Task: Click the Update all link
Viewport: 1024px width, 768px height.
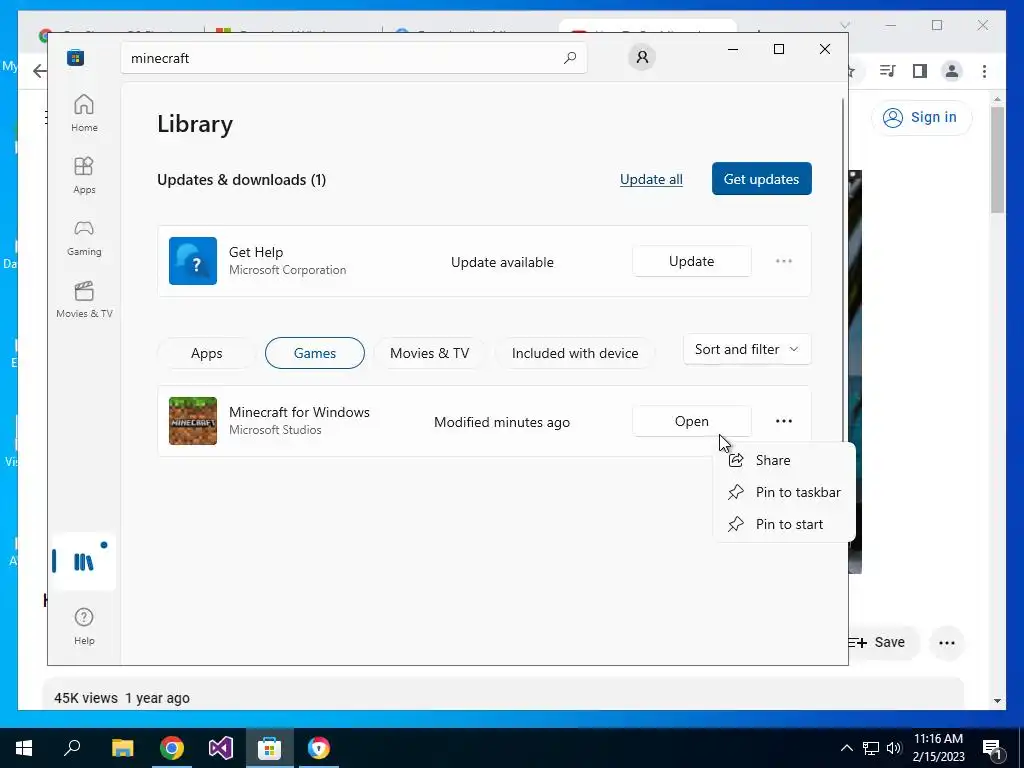Action: pos(651,180)
